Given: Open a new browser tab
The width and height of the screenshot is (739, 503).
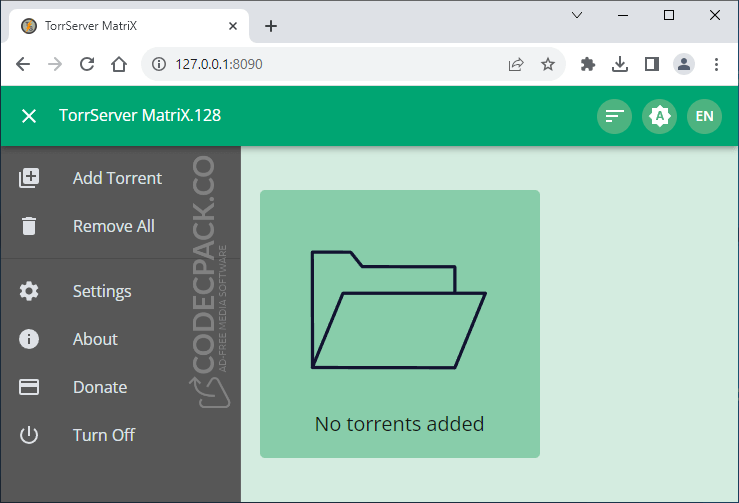Looking at the screenshot, I should click(x=271, y=26).
